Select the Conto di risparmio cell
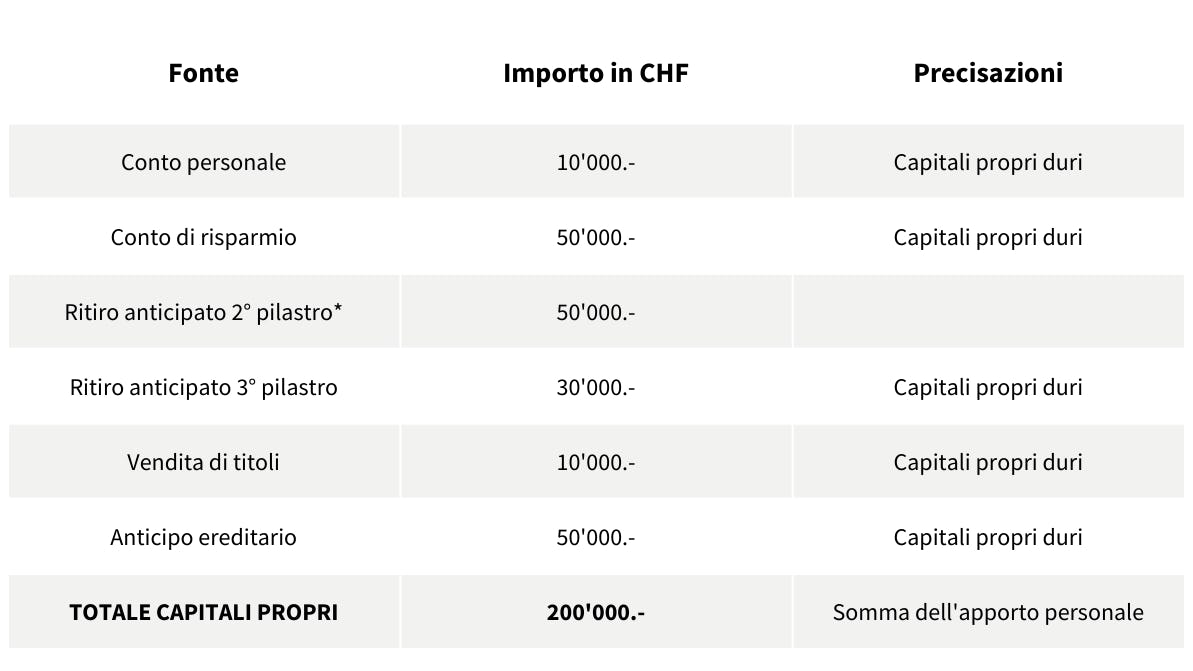Viewport: 1193px width, 671px height. pyautogui.click(x=203, y=237)
